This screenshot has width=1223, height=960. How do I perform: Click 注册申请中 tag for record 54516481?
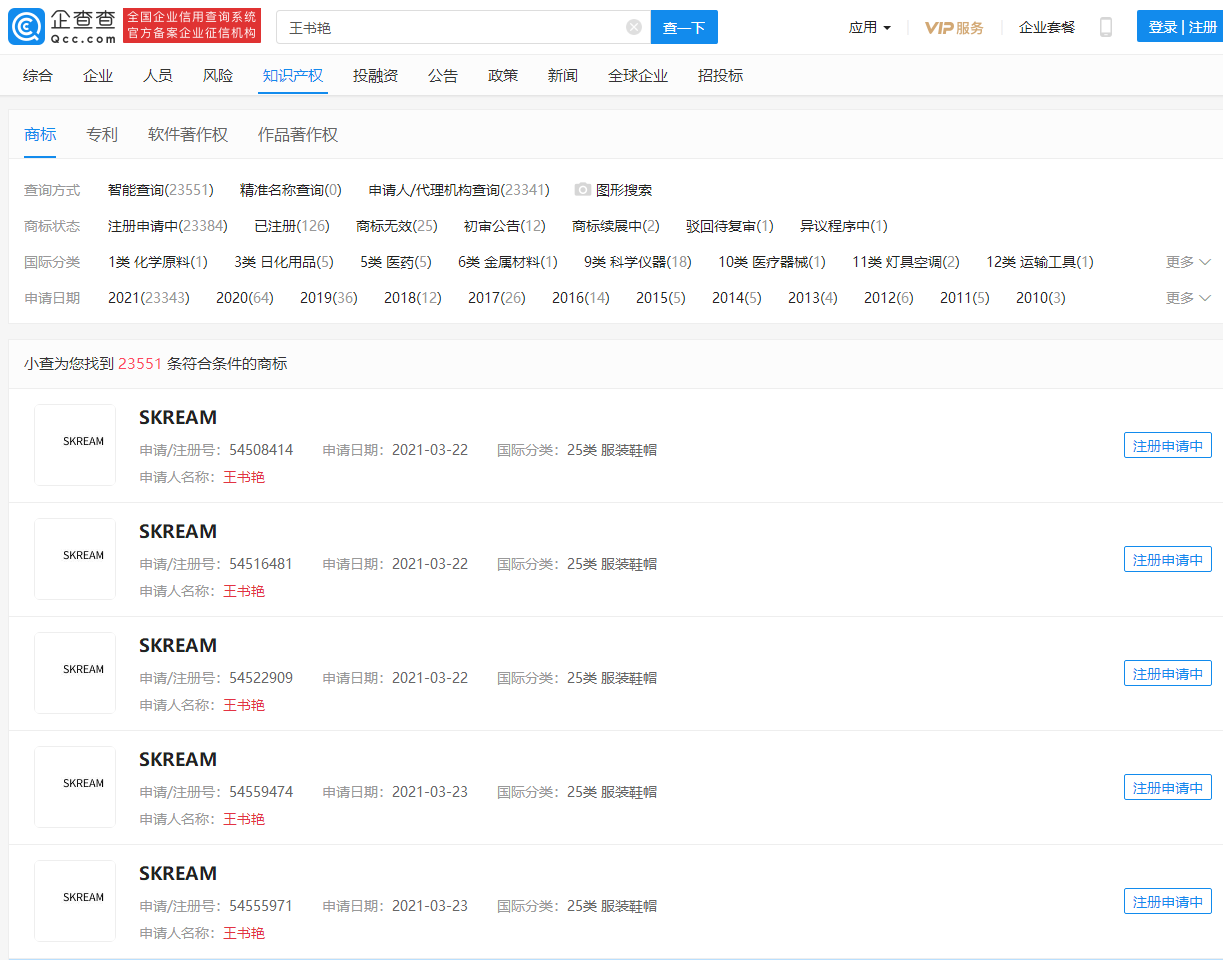tap(1168, 559)
